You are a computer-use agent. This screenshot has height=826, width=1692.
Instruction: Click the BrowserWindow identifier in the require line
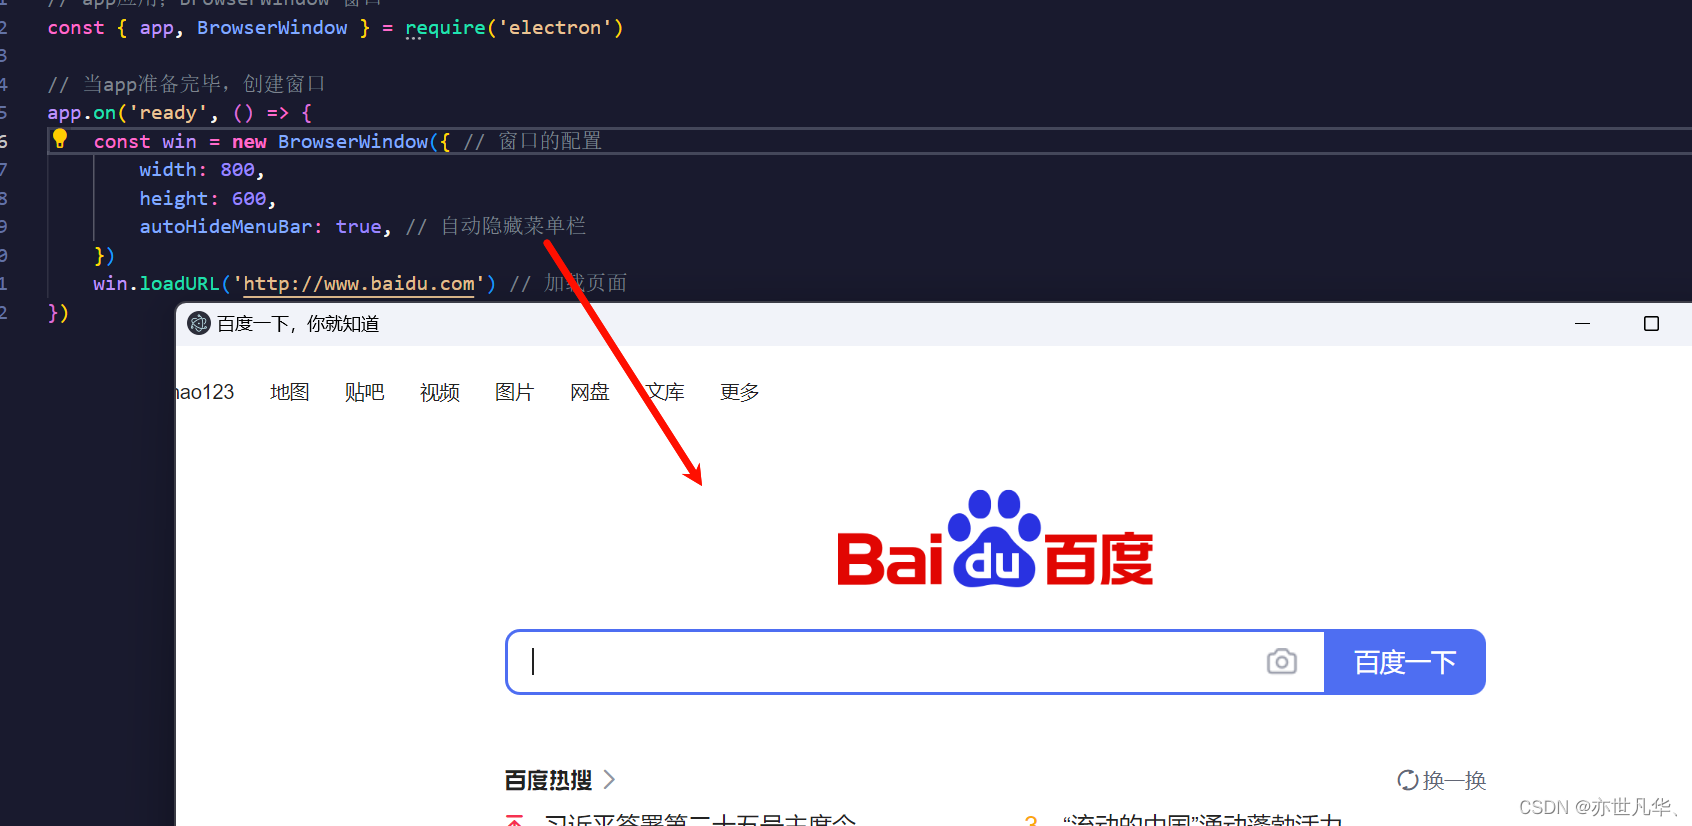click(x=272, y=28)
